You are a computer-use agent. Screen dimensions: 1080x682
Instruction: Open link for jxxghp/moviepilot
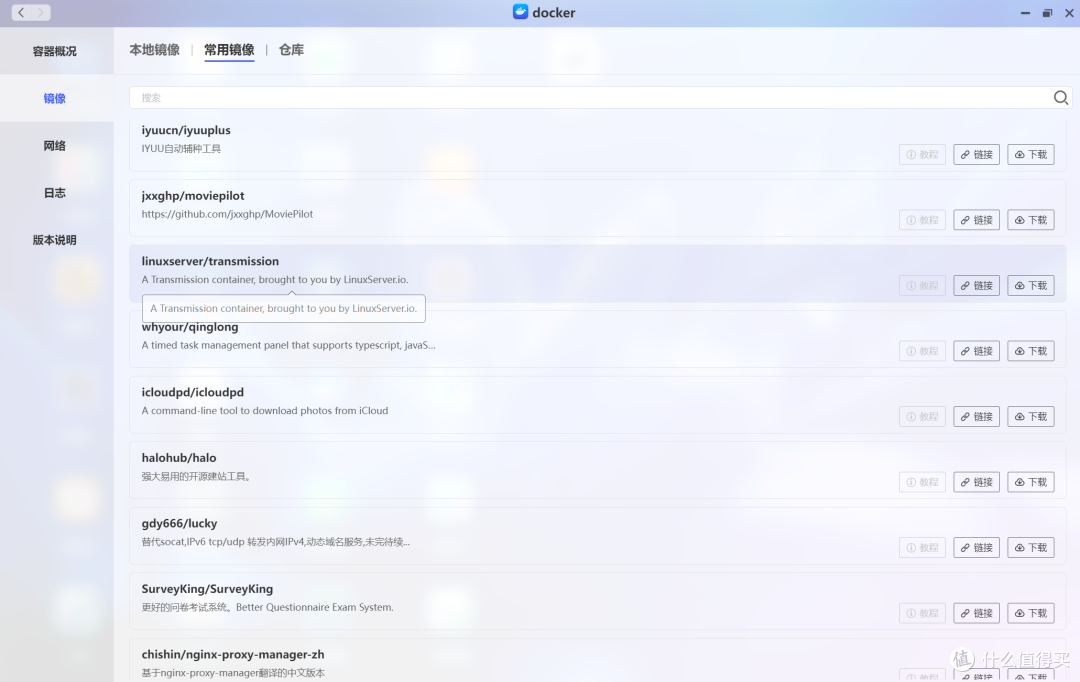click(x=977, y=220)
